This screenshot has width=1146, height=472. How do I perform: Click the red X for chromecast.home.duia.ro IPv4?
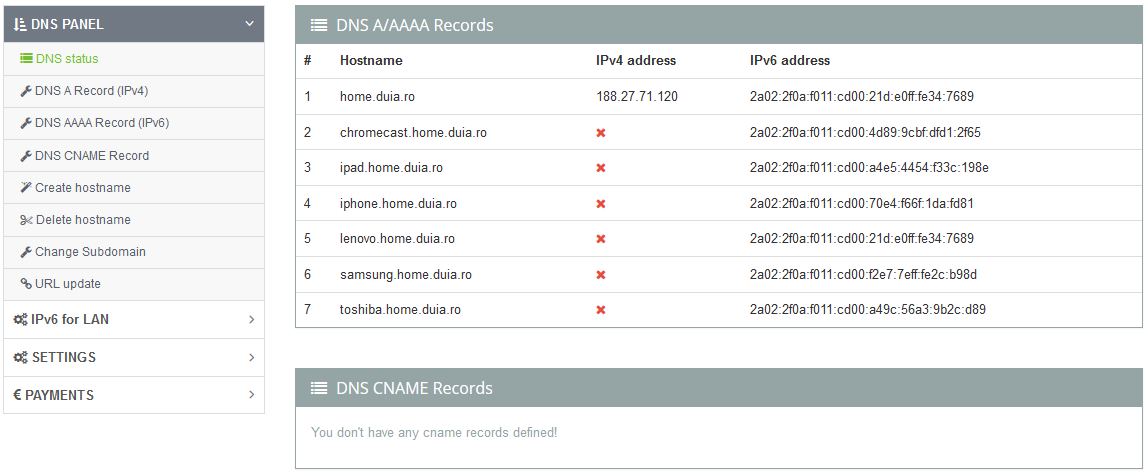601,133
